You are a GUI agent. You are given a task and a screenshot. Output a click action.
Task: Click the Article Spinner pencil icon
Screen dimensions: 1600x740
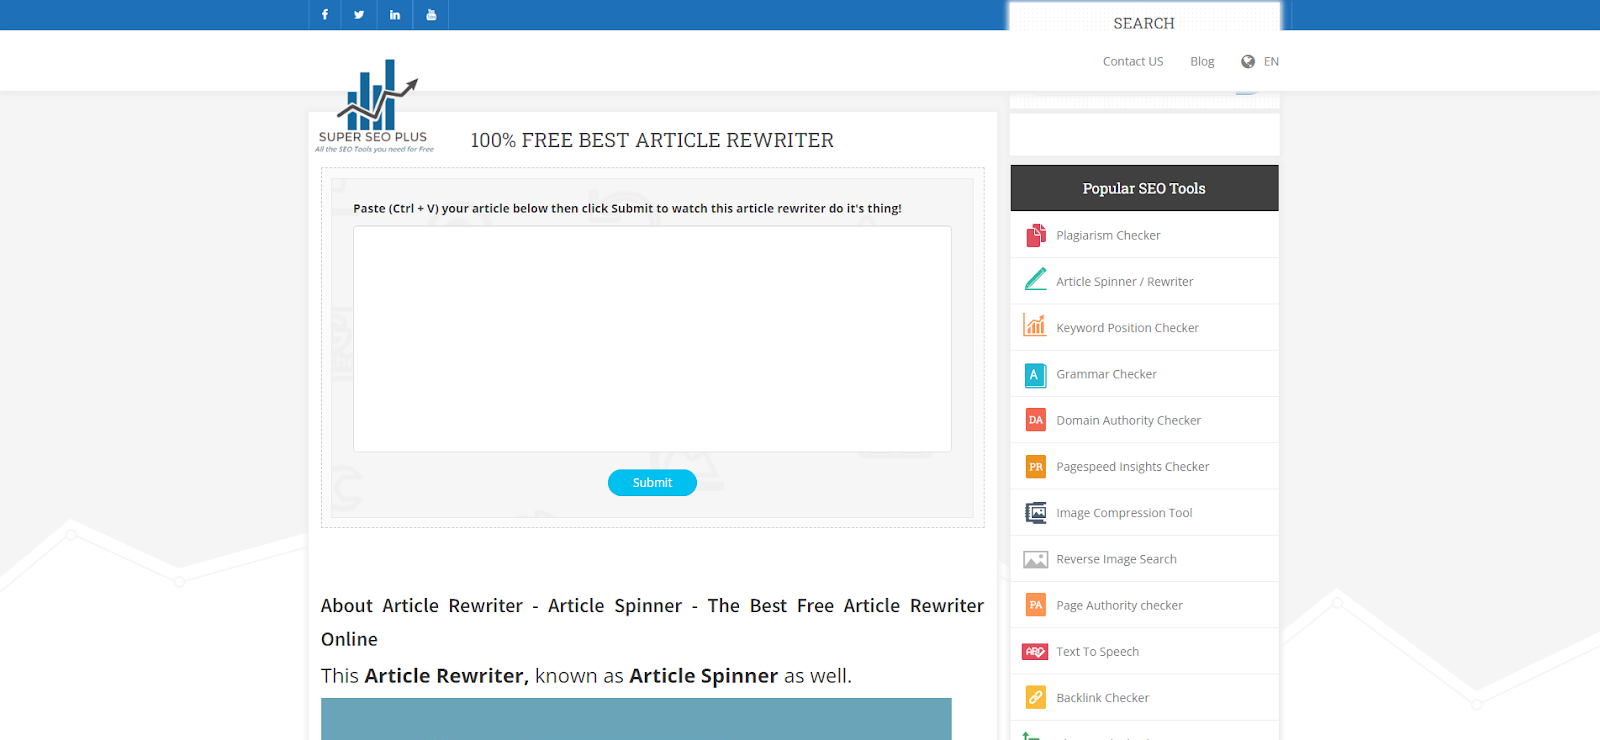1036,280
